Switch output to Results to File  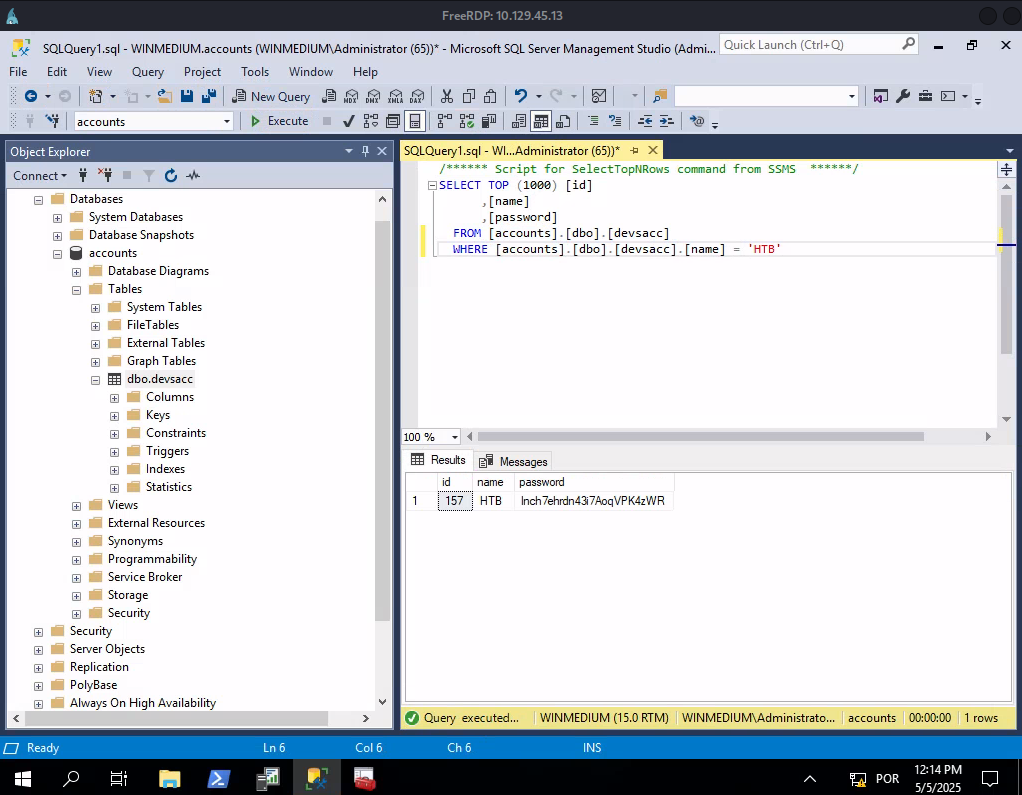click(563, 121)
